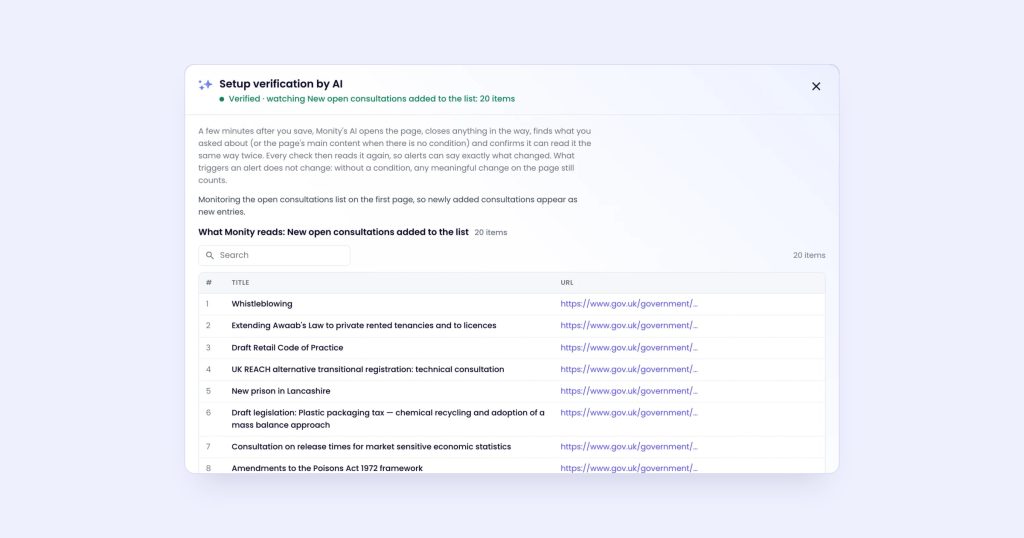Open the URL for New prison in Lancashire
This screenshot has width=1024, height=538.
click(628, 390)
